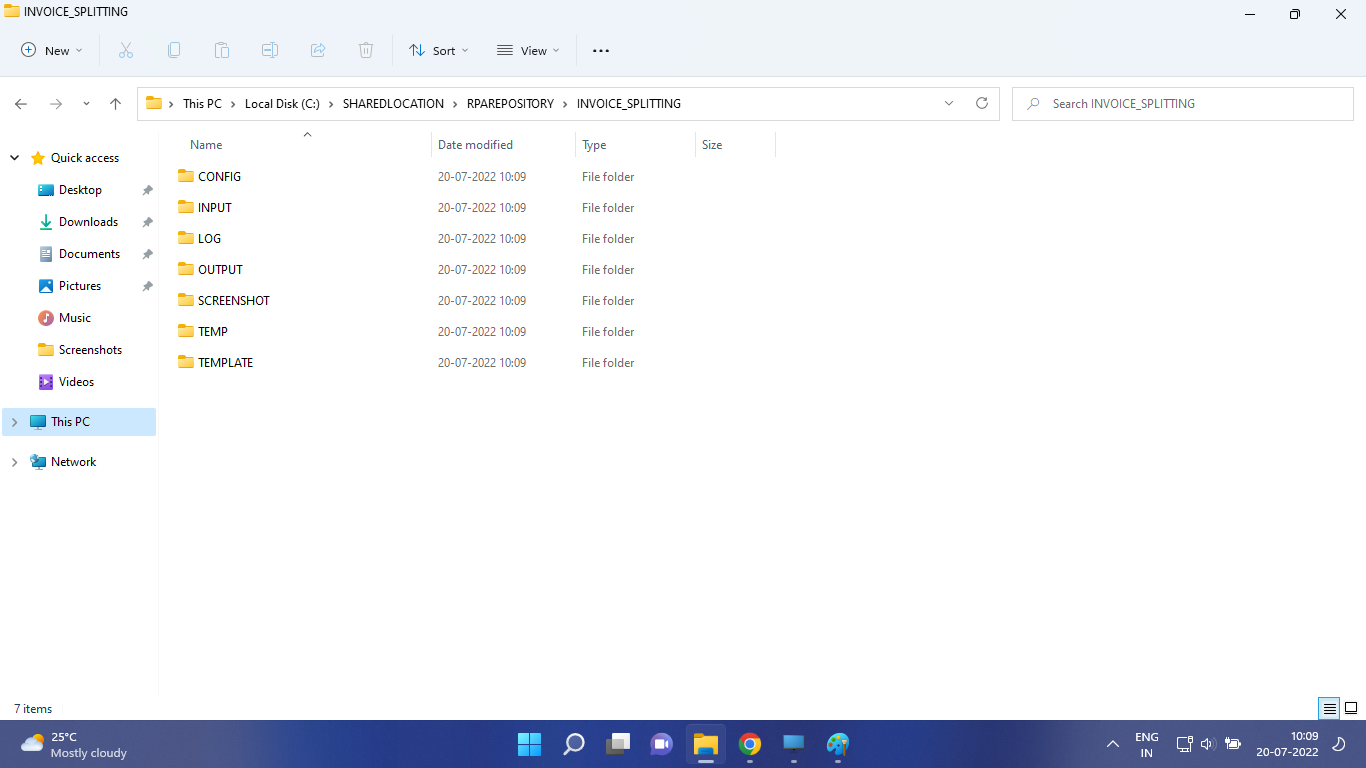This screenshot has width=1366, height=768.
Task: Switch to large thumbnails view toggle
Action: 1351,708
